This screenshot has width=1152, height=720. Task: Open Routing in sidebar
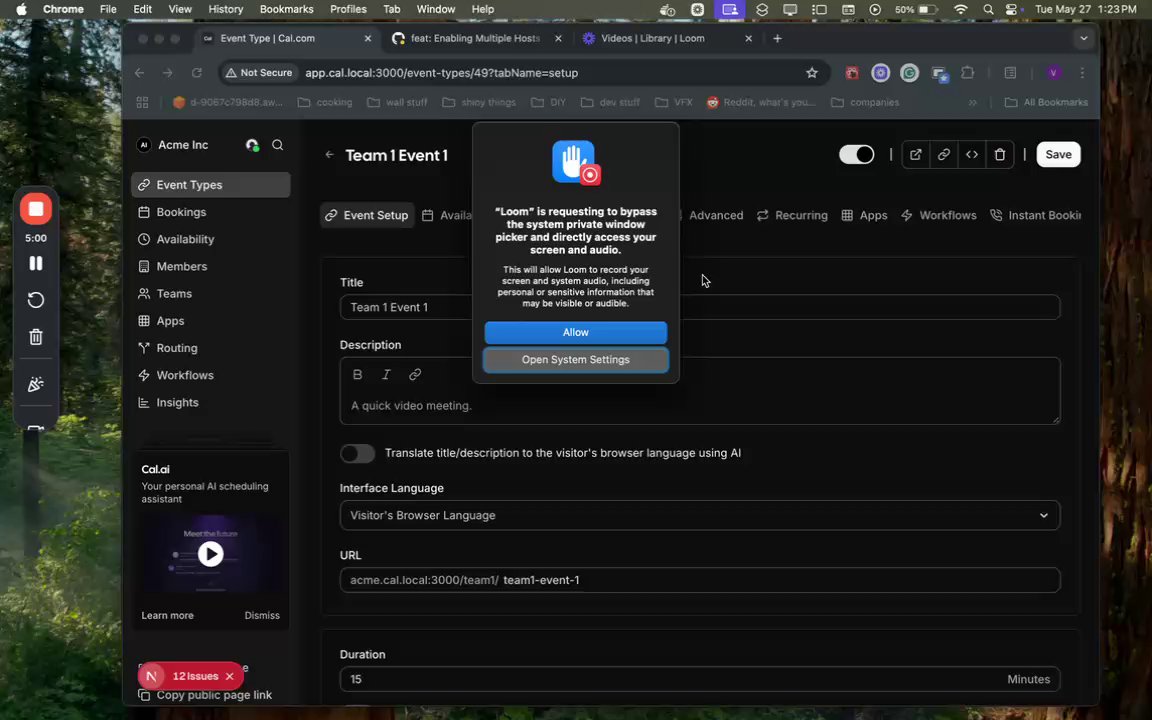pyautogui.click(x=211, y=348)
